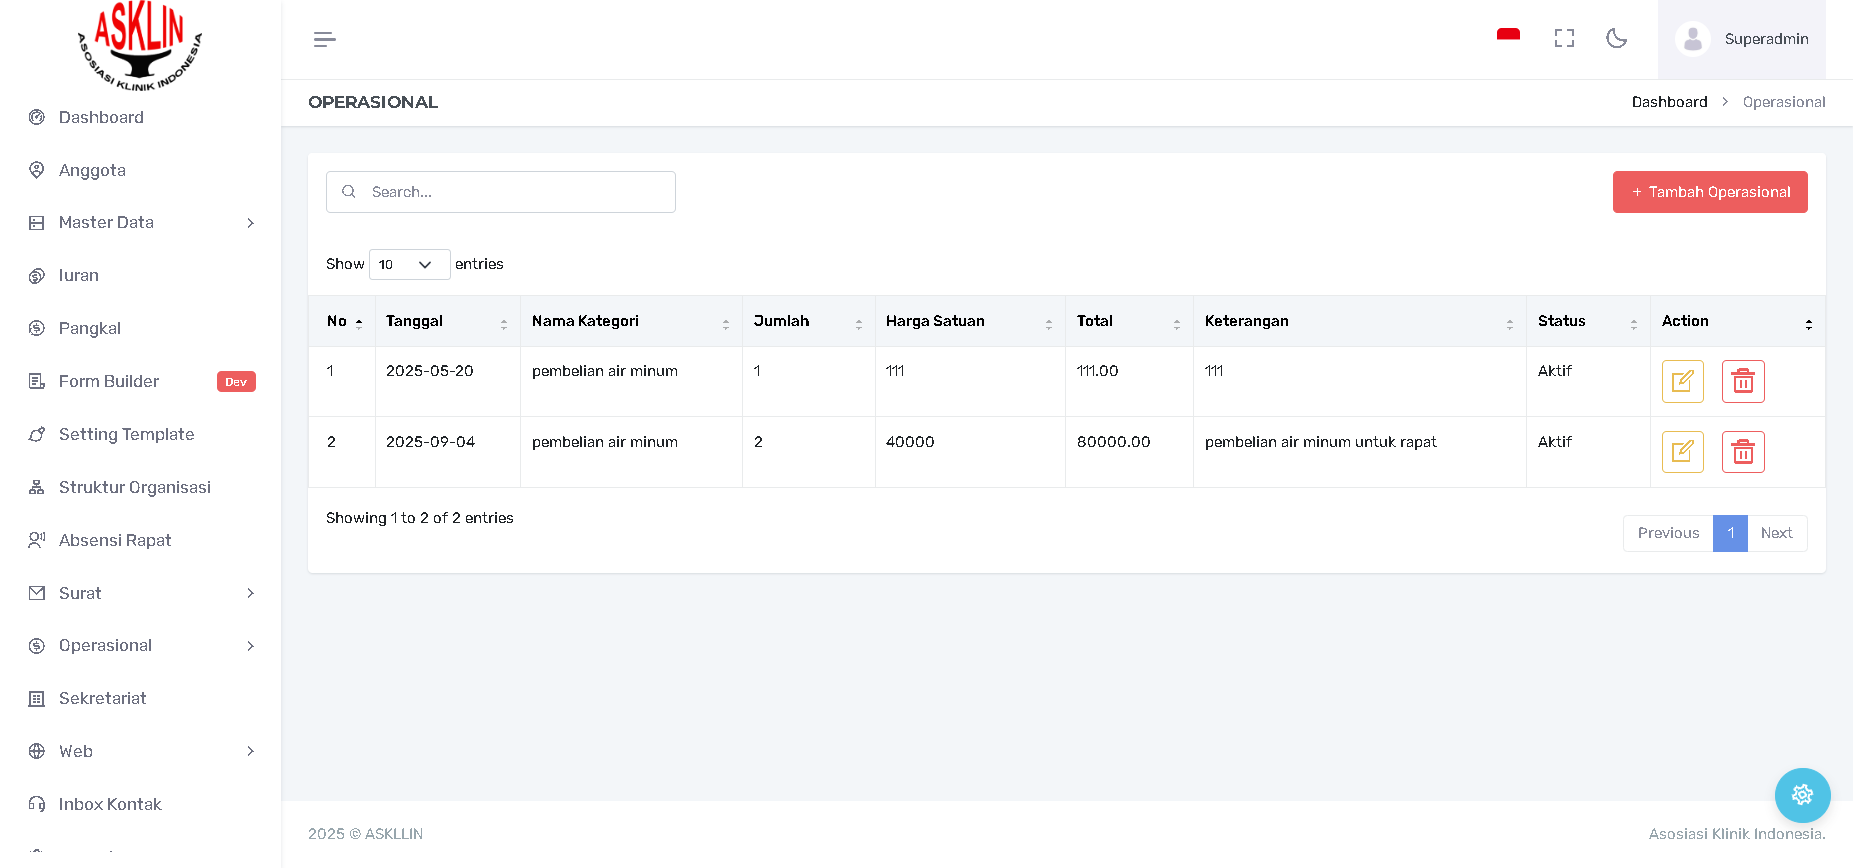Sort the table by the Tanggal column

[447, 321]
